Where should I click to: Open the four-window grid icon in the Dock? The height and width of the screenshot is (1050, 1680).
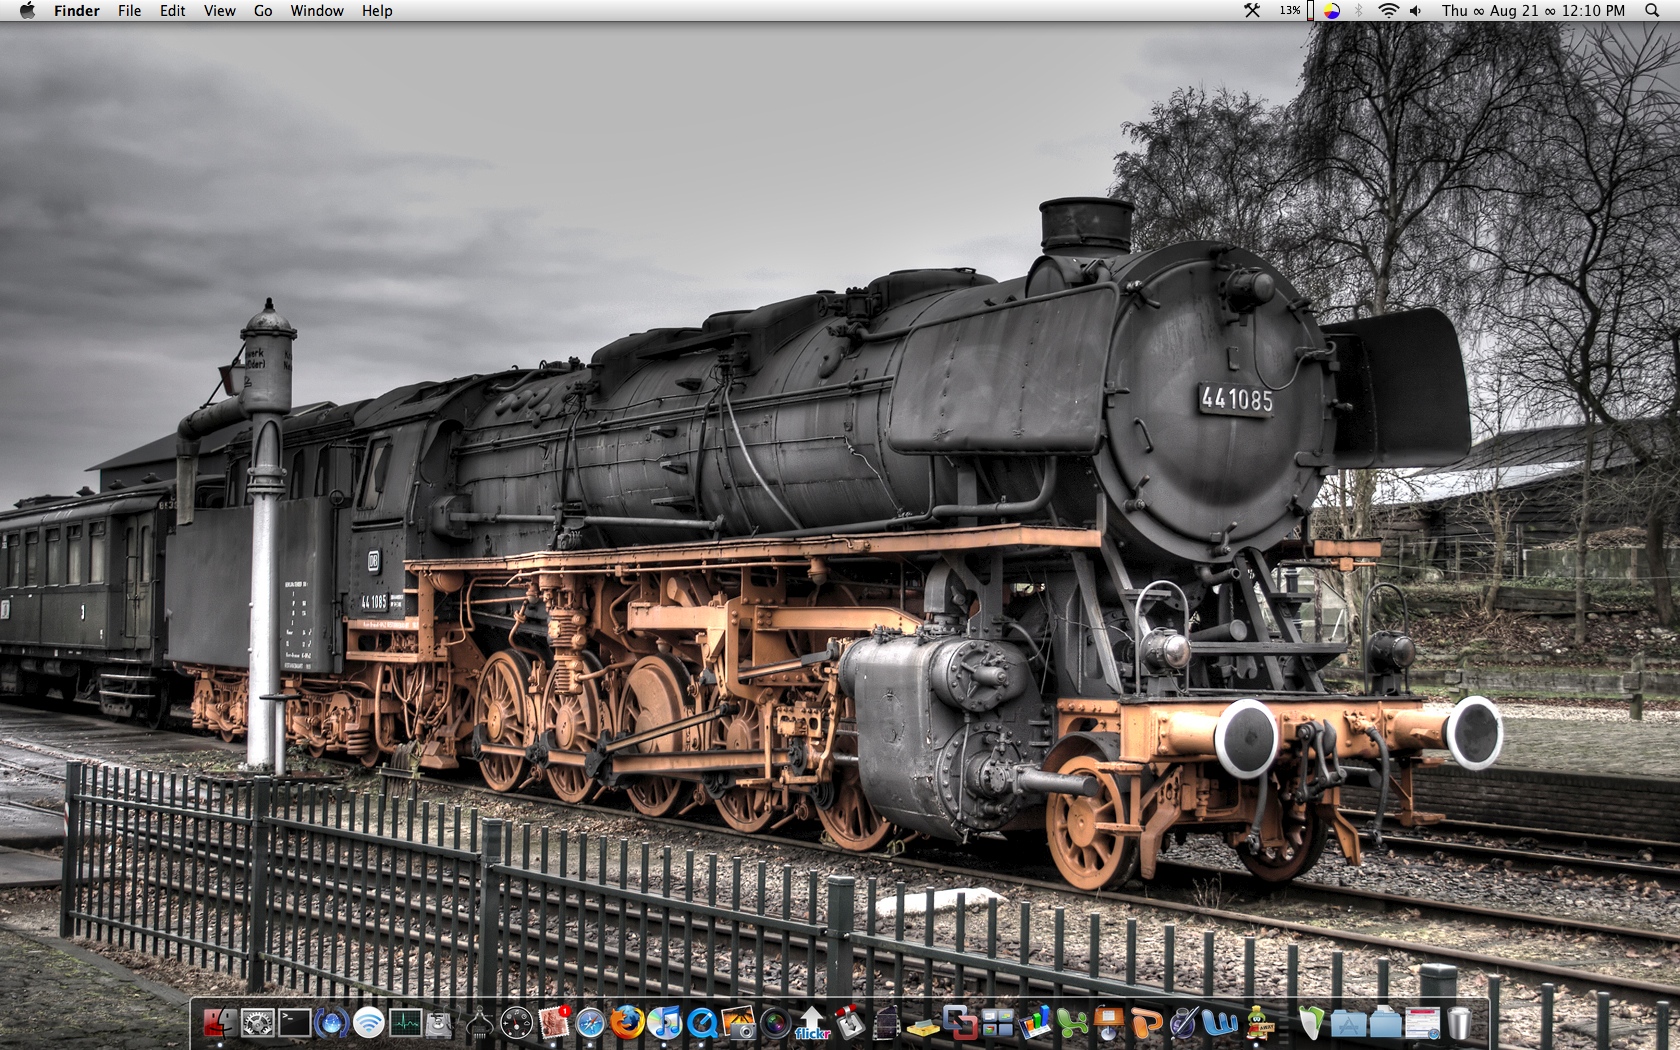[x=997, y=1023]
